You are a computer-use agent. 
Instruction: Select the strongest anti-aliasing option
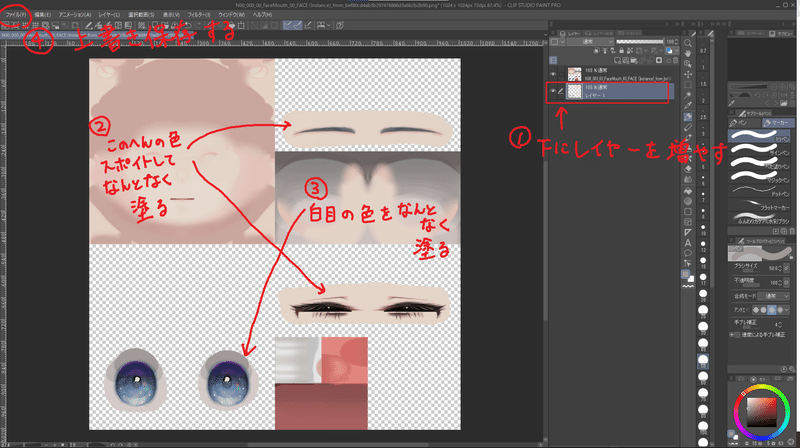(780, 310)
